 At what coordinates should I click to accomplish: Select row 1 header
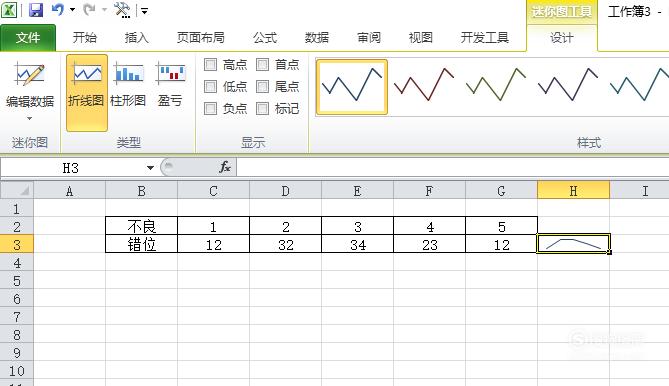coord(17,209)
